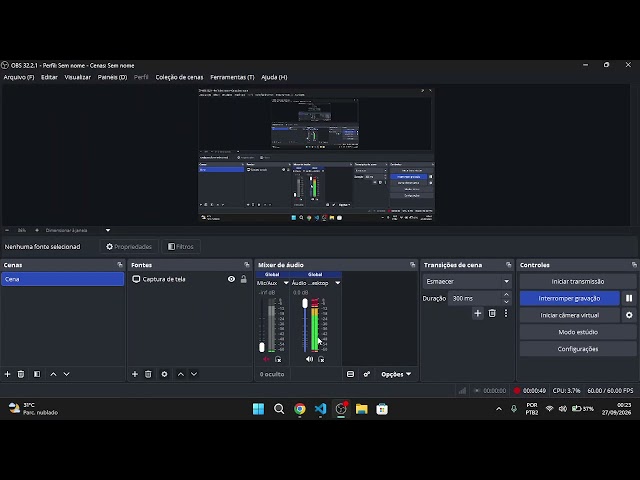Screen dimensions: 640x480
Task: Zoom in the preview with plus icon
Action: [37, 230]
